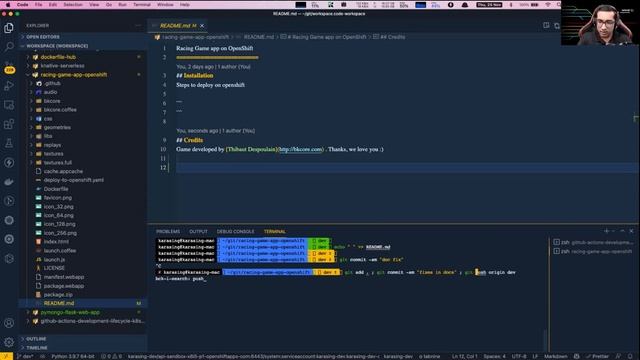
Task: Click the Python interpreter status item
Action: coord(73,356)
